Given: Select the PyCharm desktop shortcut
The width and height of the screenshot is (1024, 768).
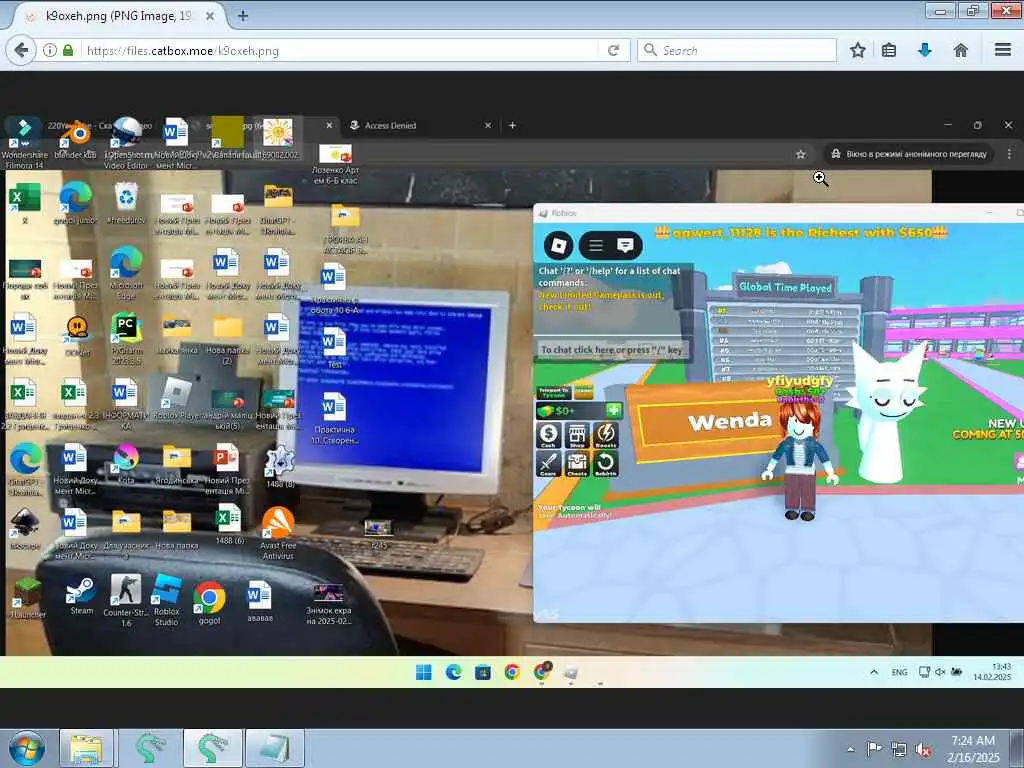Looking at the screenshot, I should point(126,339).
